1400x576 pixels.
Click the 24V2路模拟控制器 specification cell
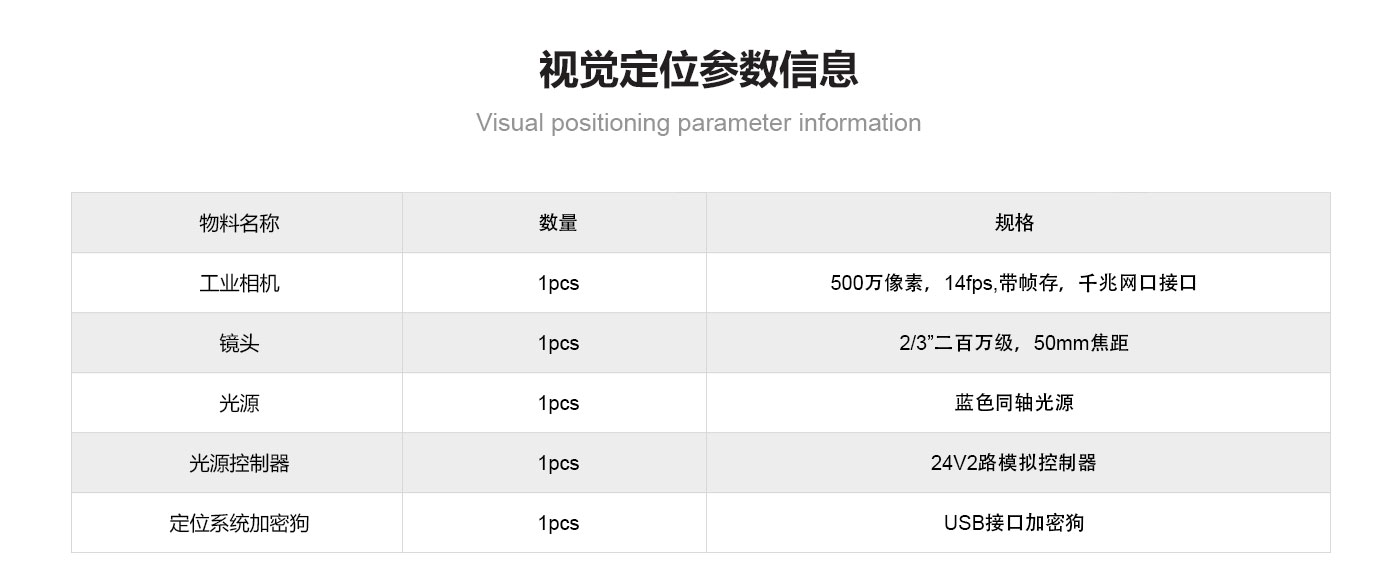coord(1014,463)
